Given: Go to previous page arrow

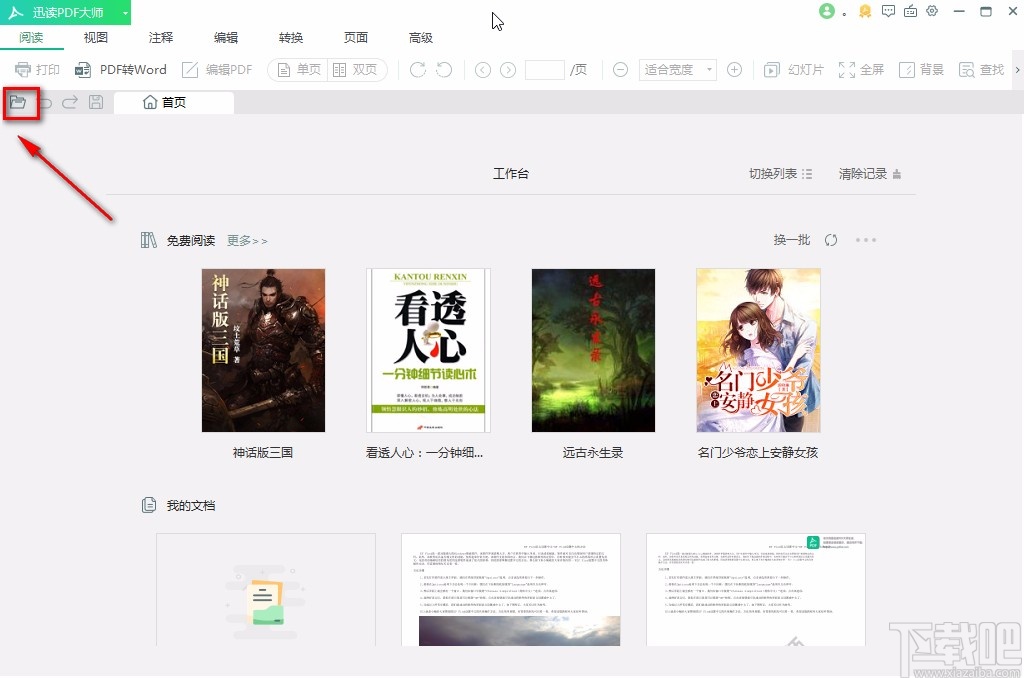Looking at the screenshot, I should click(x=483, y=69).
